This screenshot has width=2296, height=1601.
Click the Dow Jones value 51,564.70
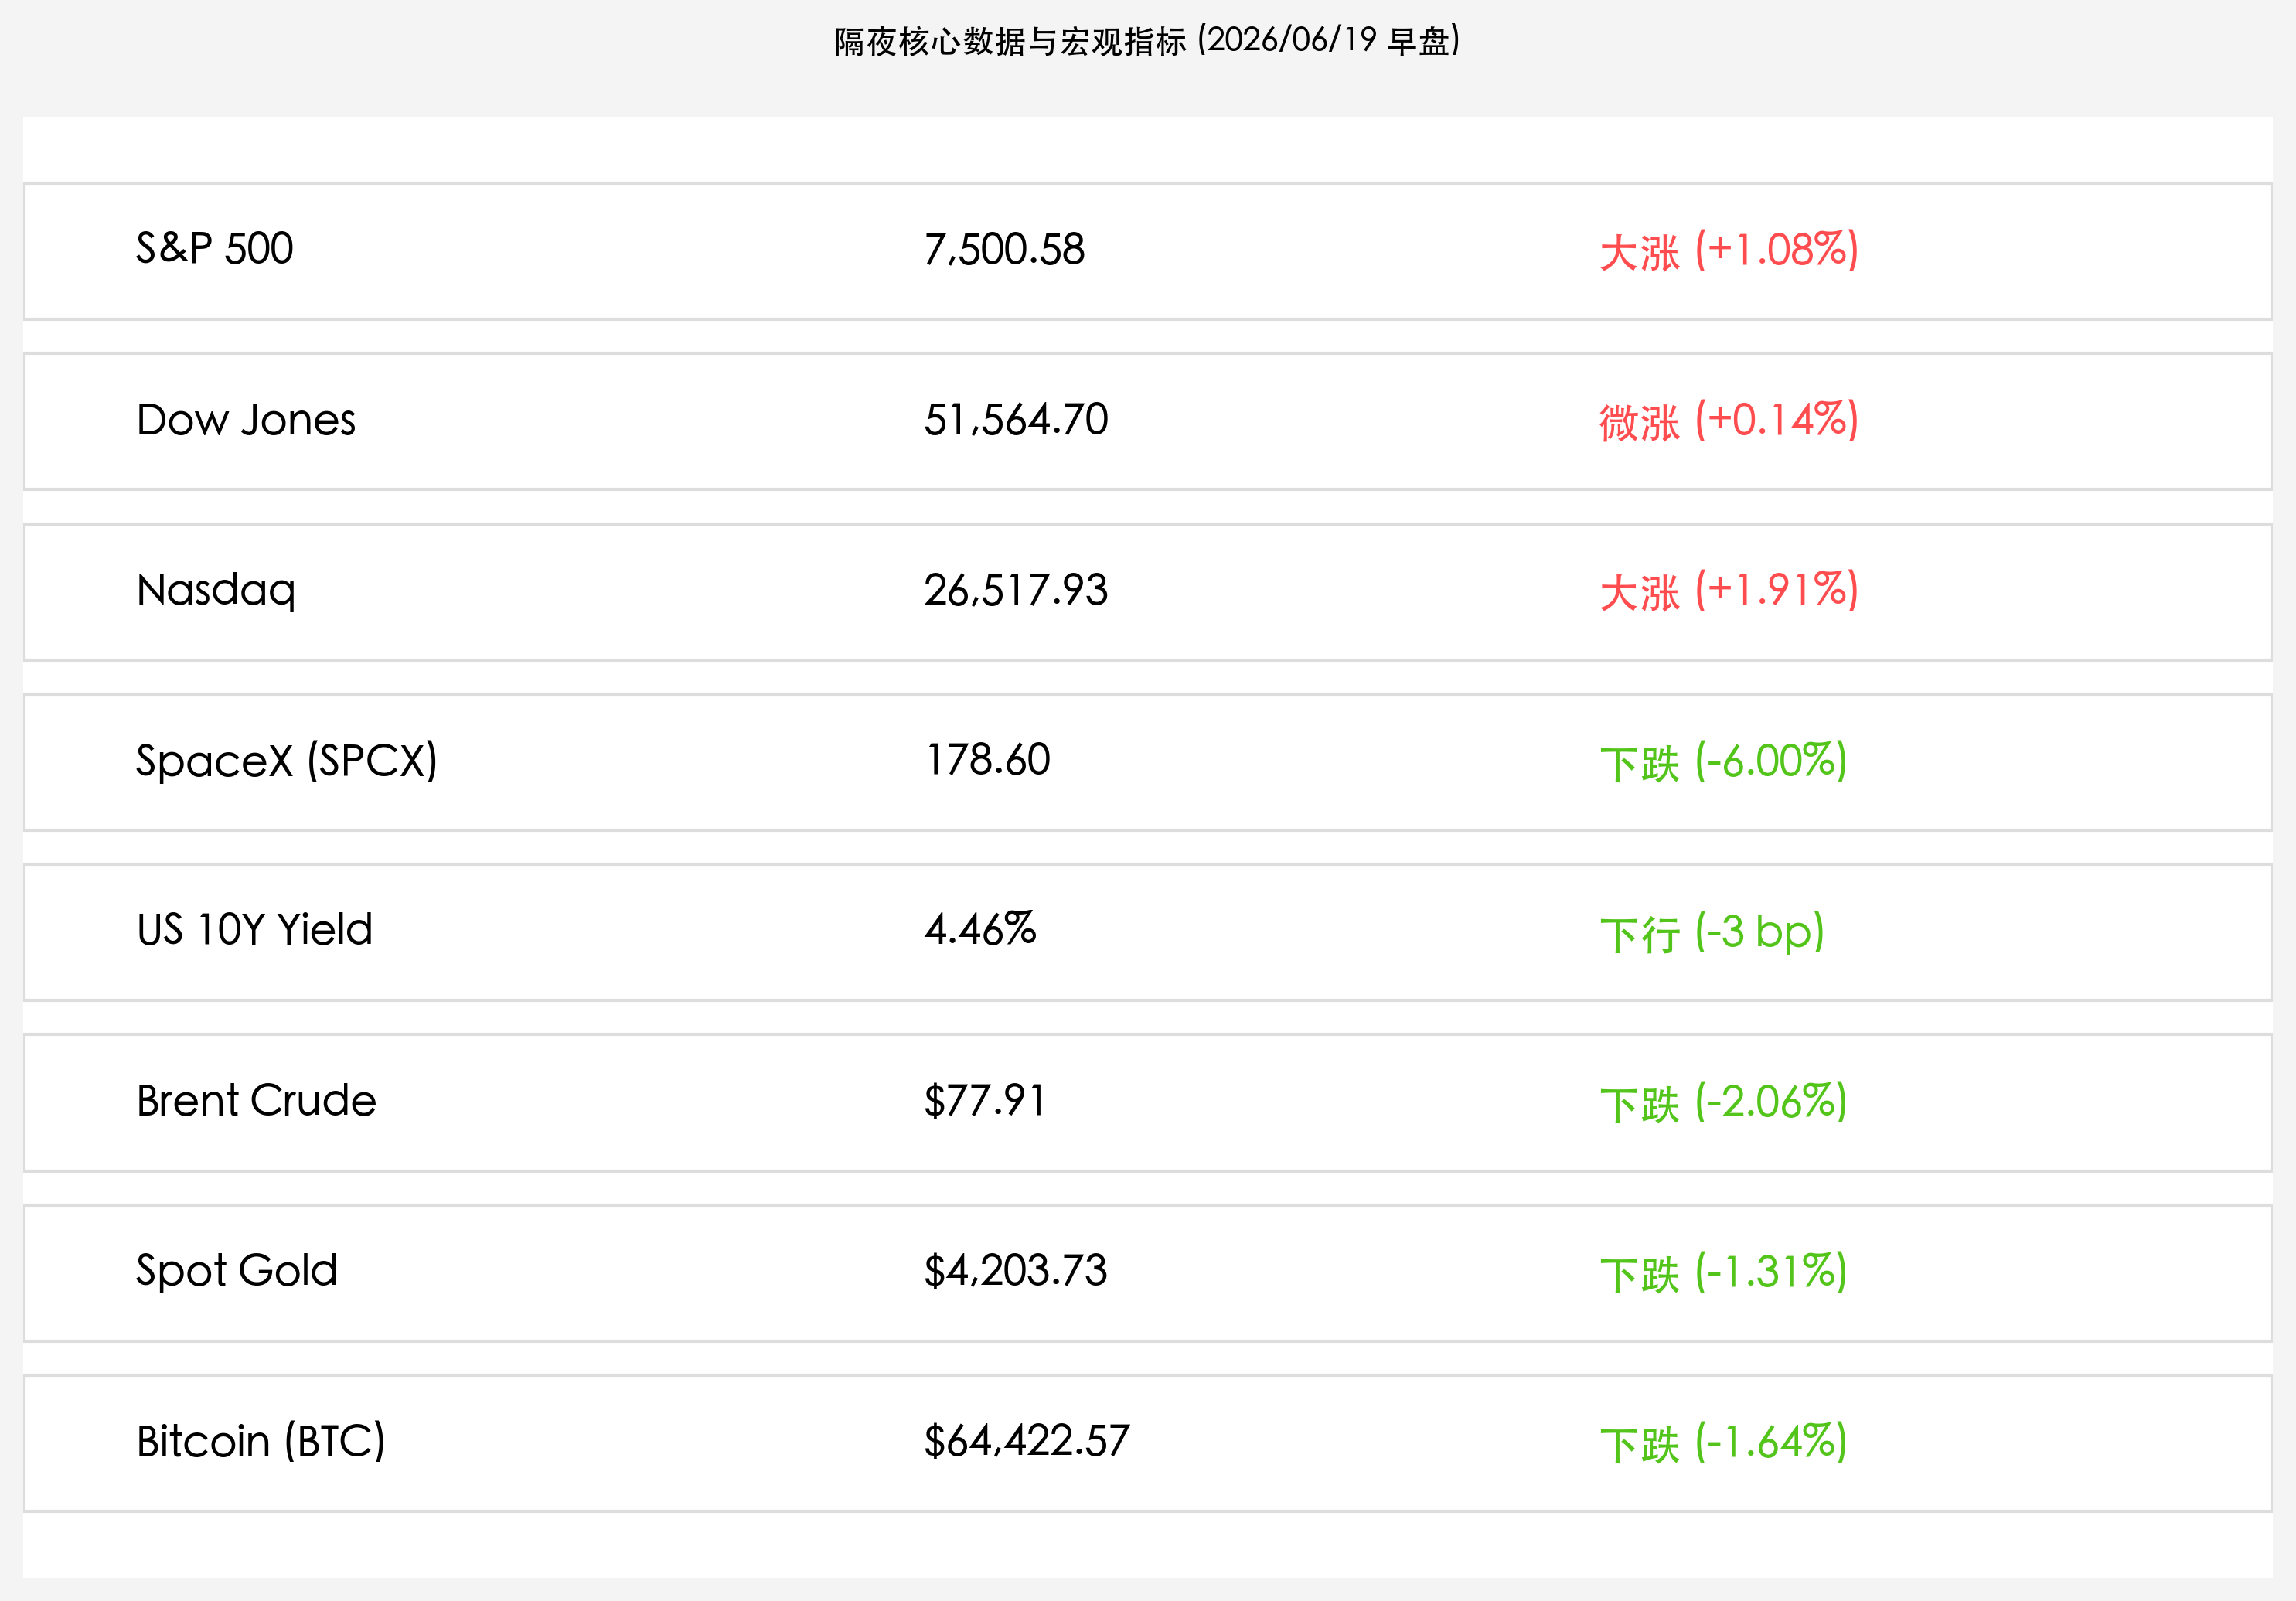click(1016, 420)
